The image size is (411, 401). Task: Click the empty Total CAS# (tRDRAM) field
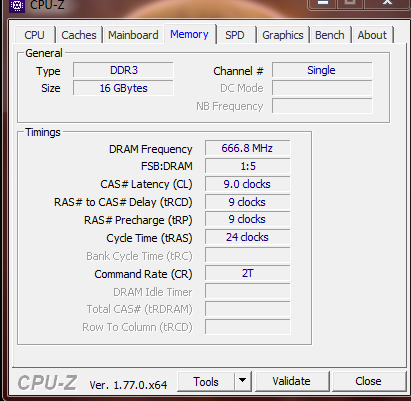pos(247,309)
